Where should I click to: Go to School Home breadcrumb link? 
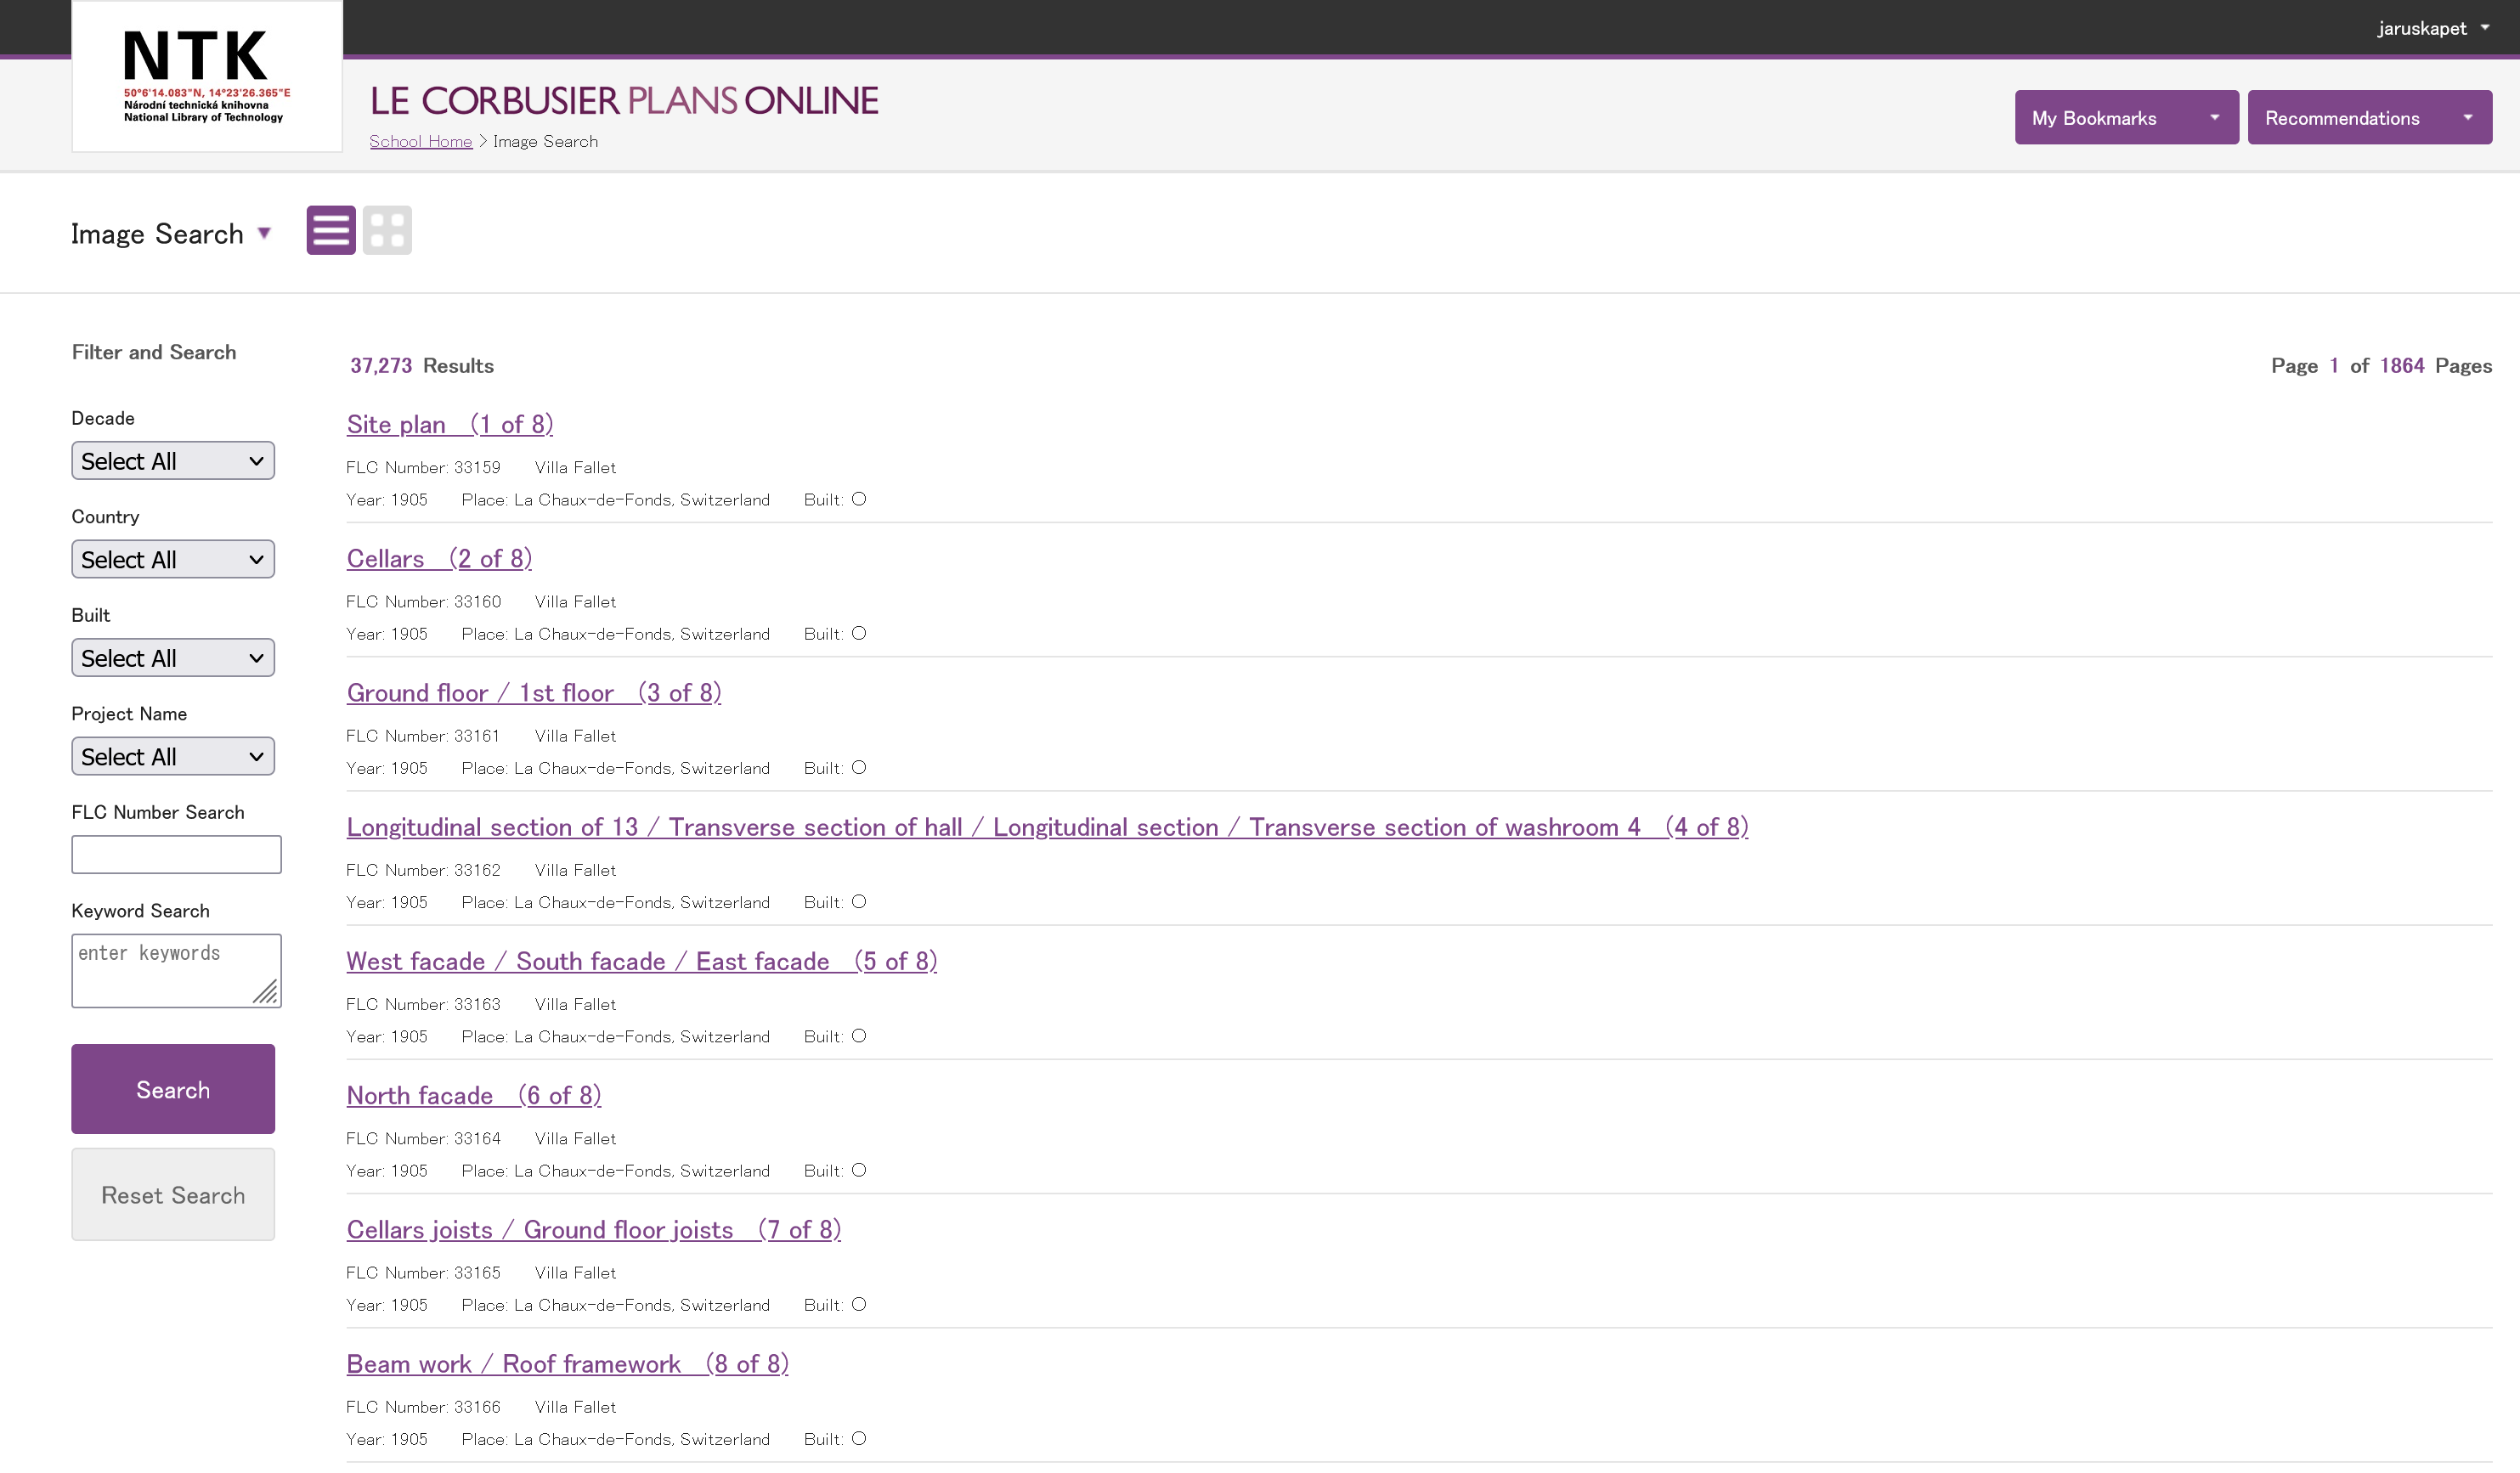(x=421, y=142)
